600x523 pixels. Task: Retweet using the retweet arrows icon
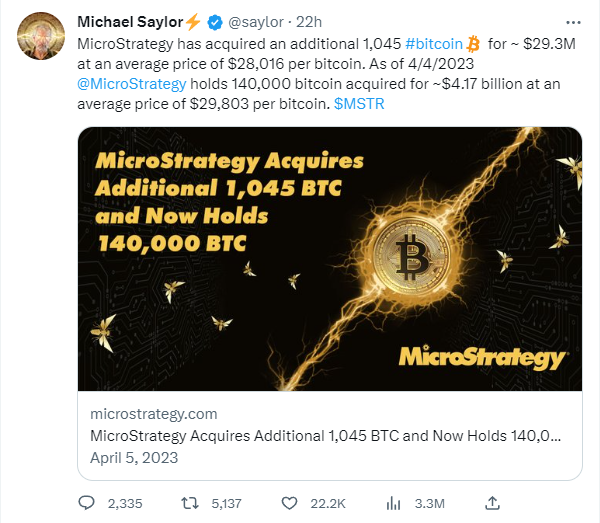(190, 503)
